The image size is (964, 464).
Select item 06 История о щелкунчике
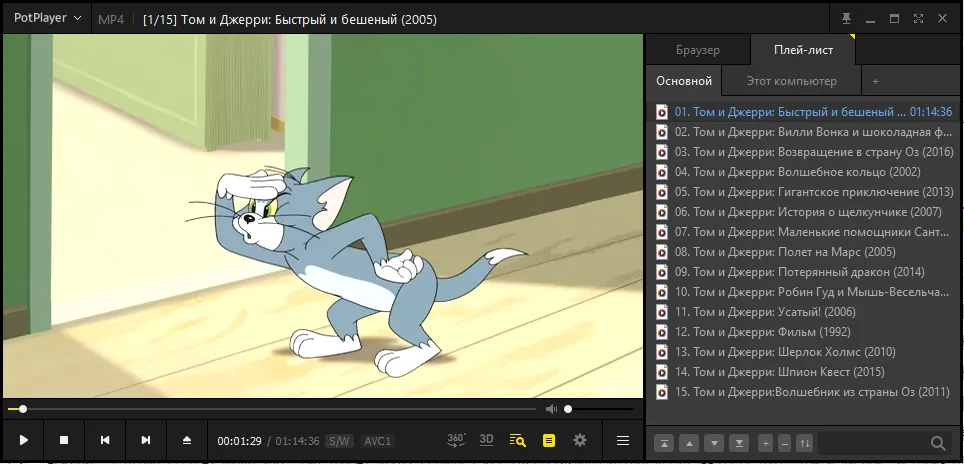tap(803, 211)
